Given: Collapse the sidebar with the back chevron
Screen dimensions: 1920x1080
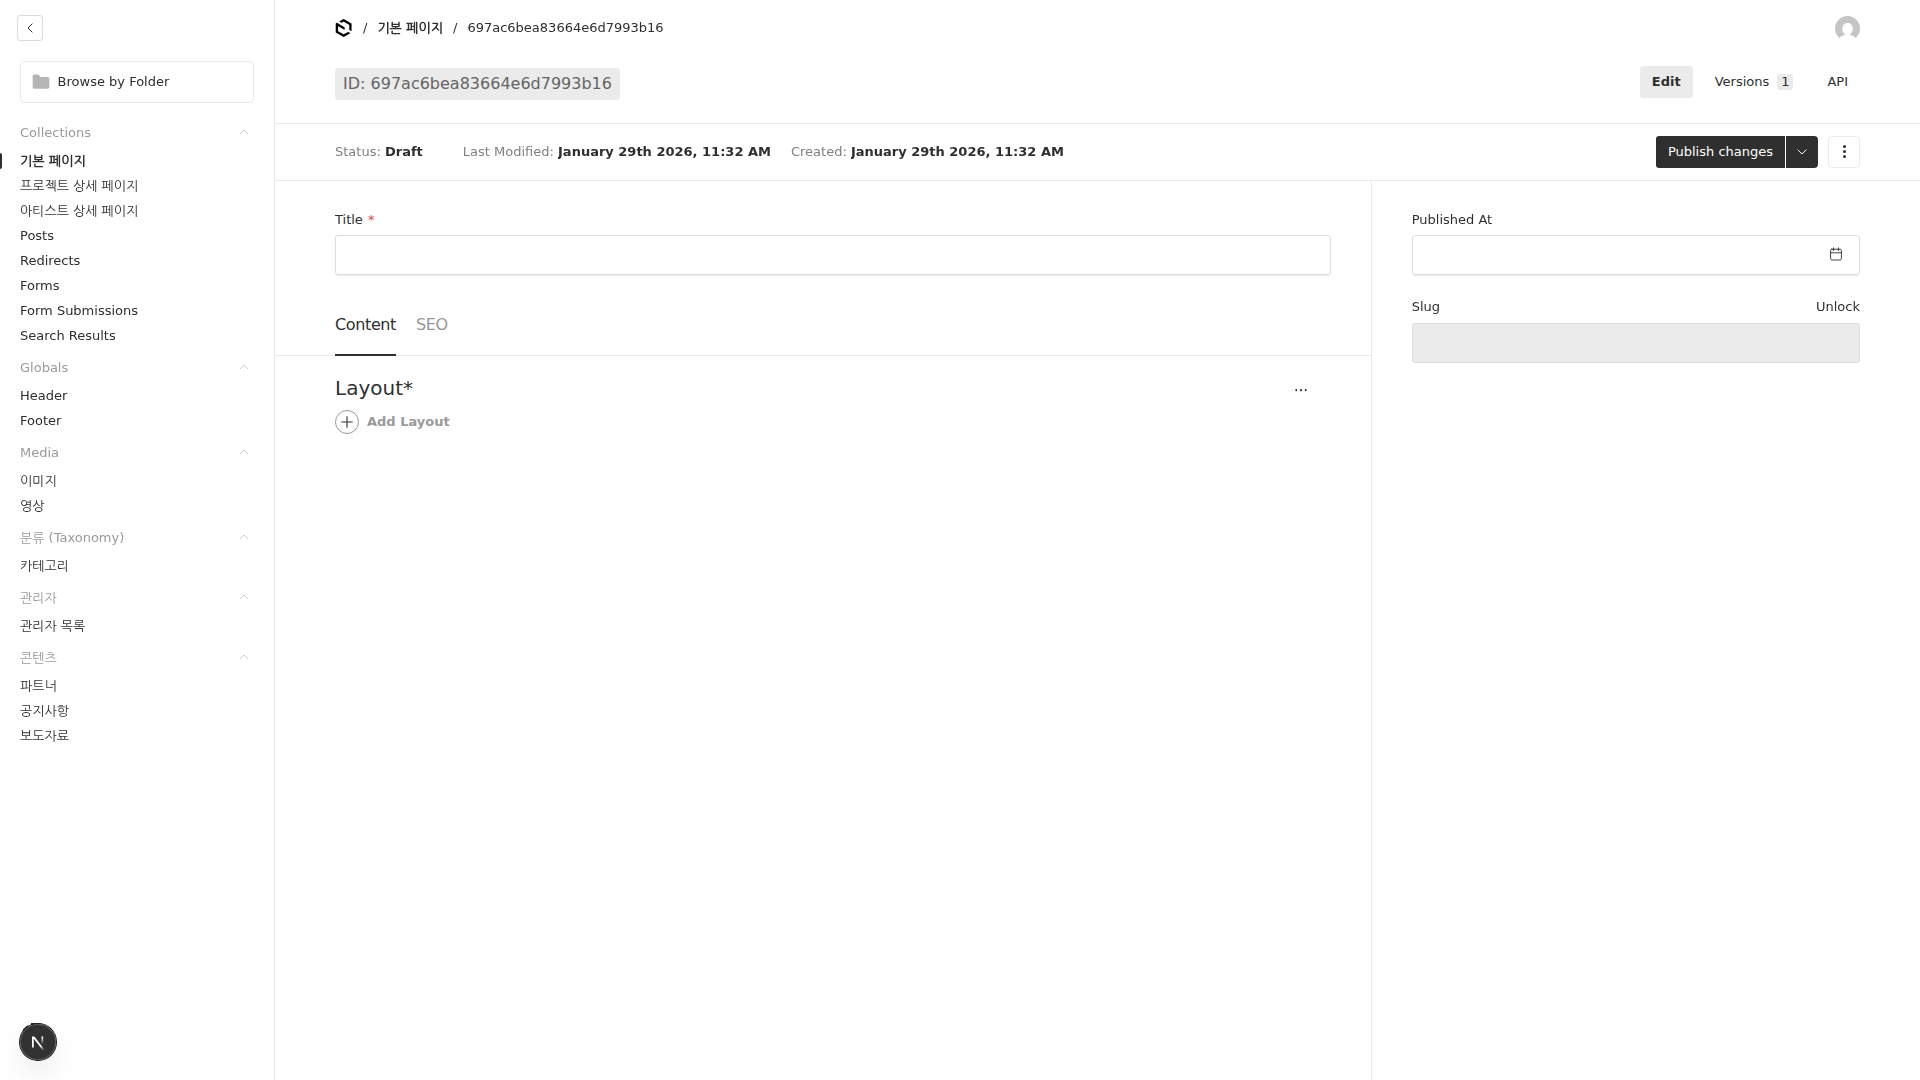Looking at the screenshot, I should pos(30,28).
